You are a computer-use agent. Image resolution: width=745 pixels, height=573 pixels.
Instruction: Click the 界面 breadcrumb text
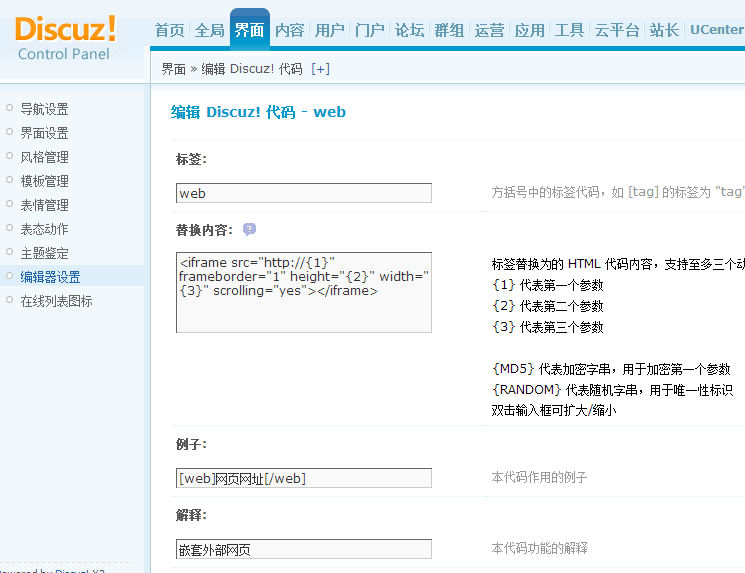[x=173, y=69]
